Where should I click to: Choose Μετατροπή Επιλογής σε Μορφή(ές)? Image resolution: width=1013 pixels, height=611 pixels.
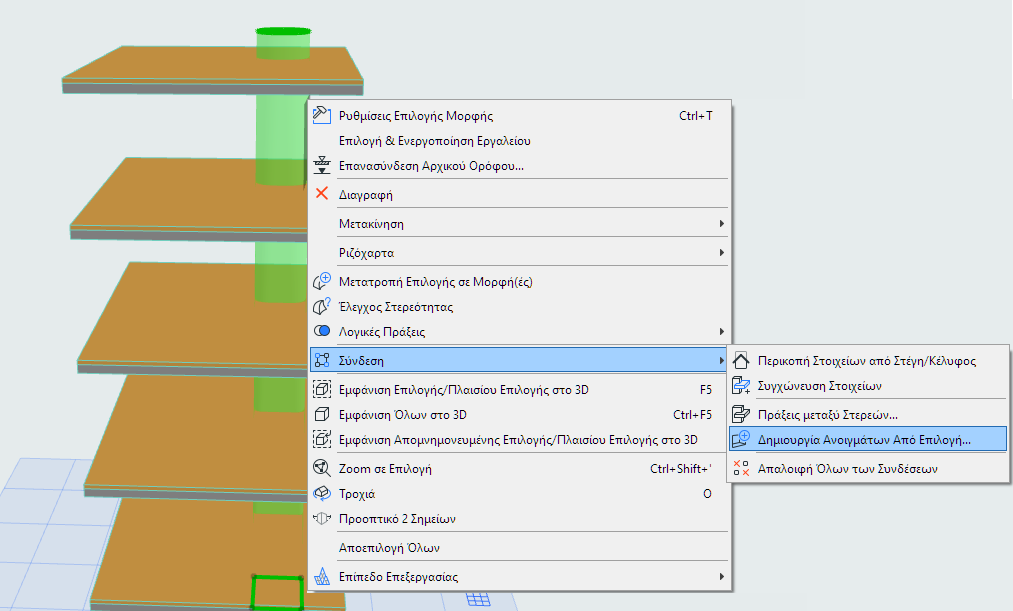520,282
